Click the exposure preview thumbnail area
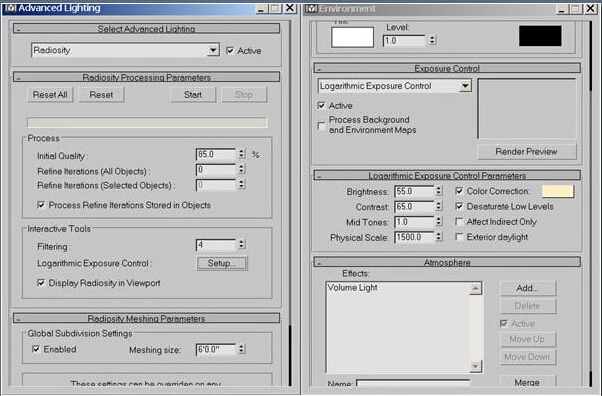The height and width of the screenshot is (396, 602). 527,109
